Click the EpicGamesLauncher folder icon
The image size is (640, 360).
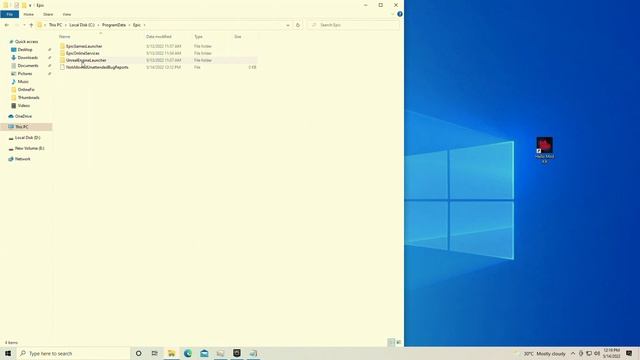click(x=62, y=47)
